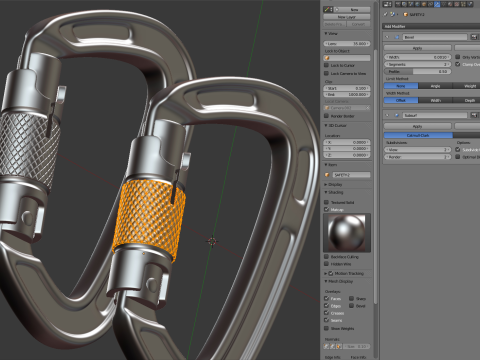
Task: Collapse the Mesh Display panel
Action: [x=326, y=281]
